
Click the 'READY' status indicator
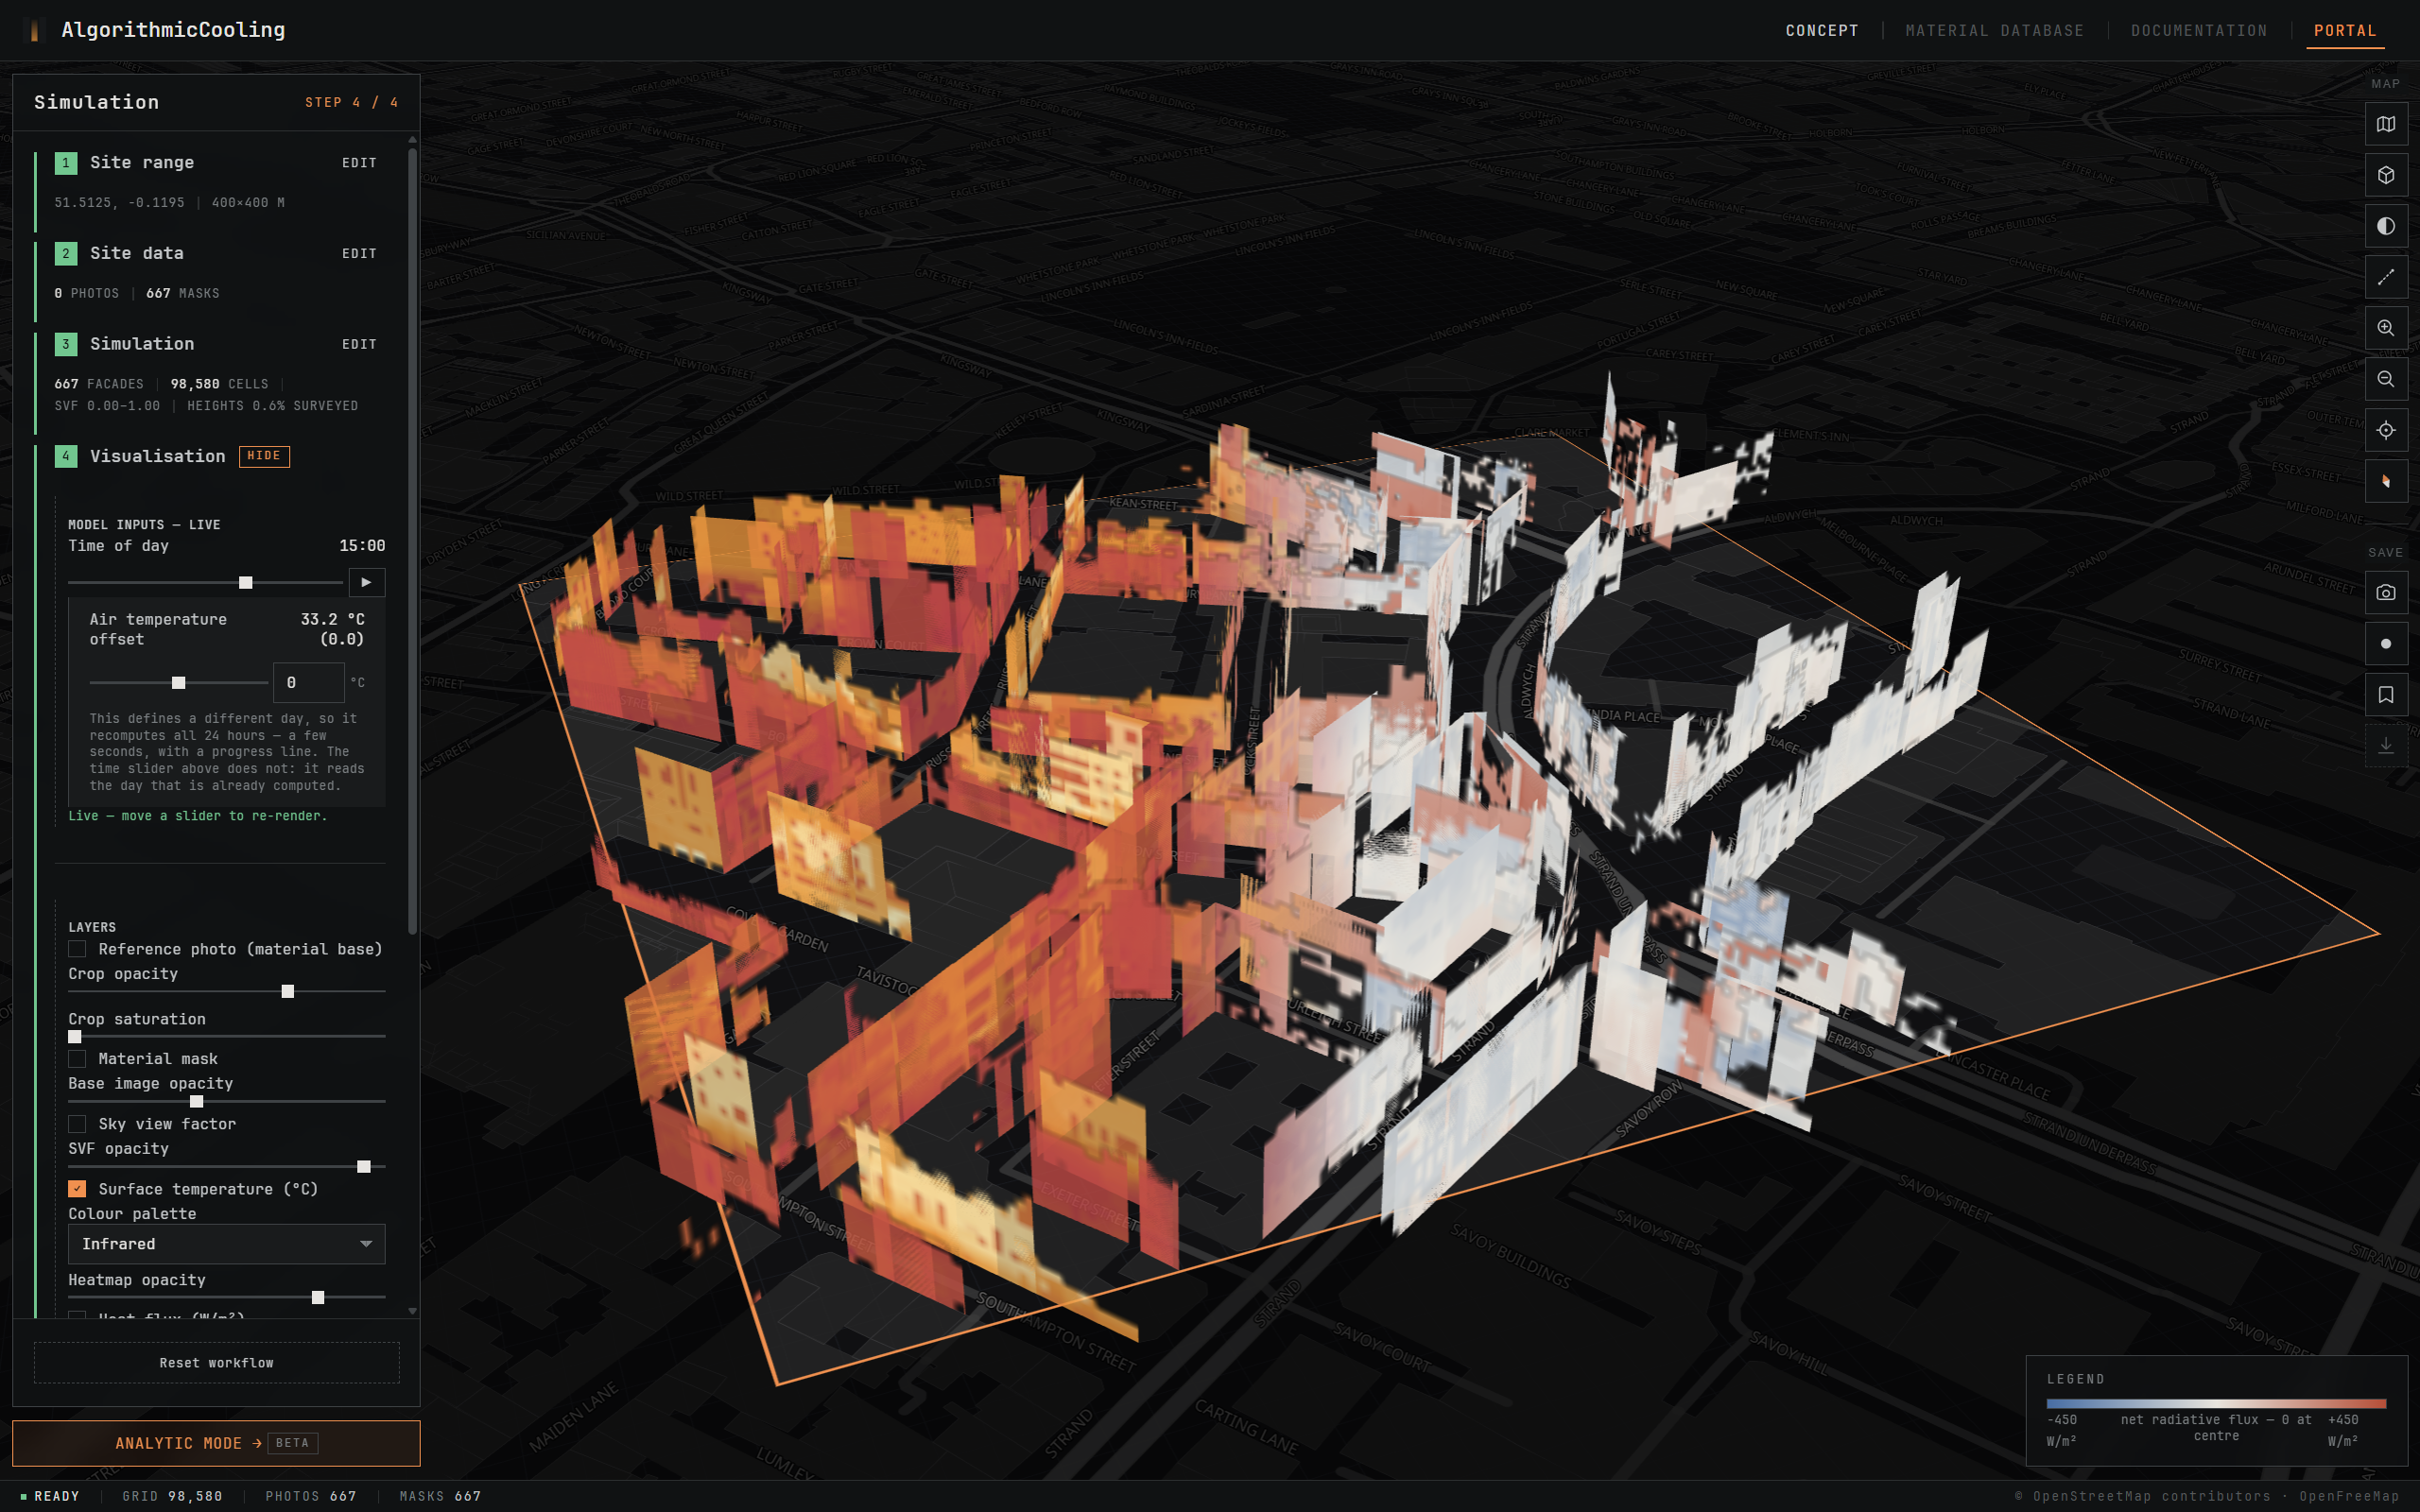pyautogui.click(x=50, y=1497)
